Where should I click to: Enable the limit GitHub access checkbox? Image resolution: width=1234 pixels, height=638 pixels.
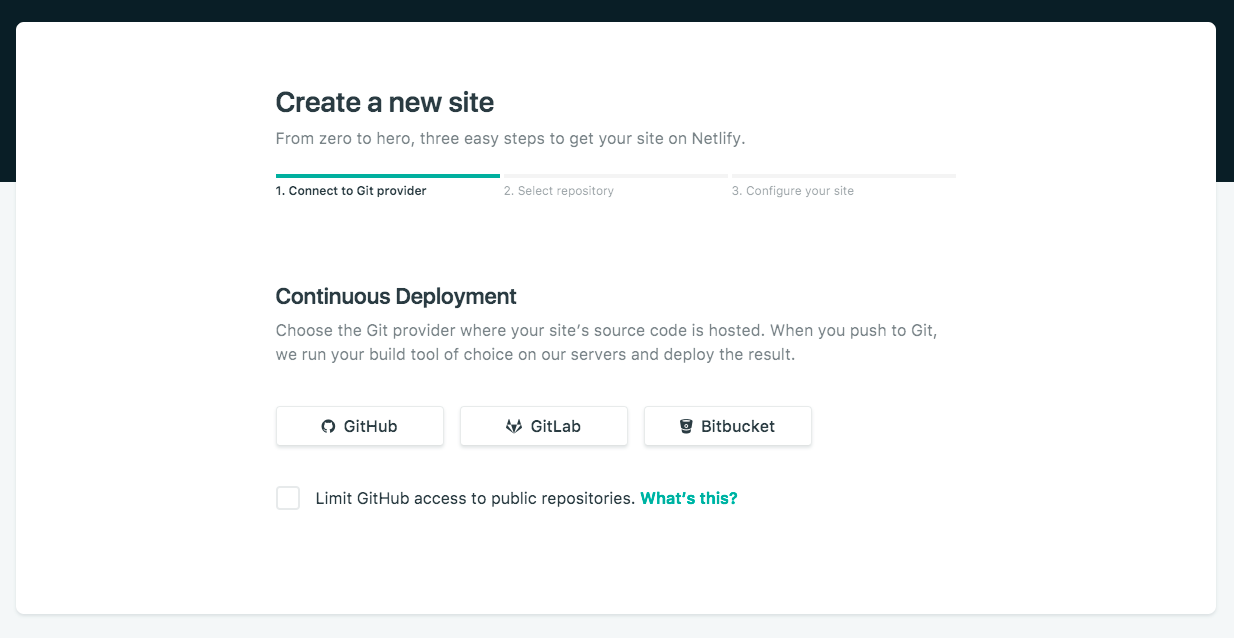click(288, 498)
